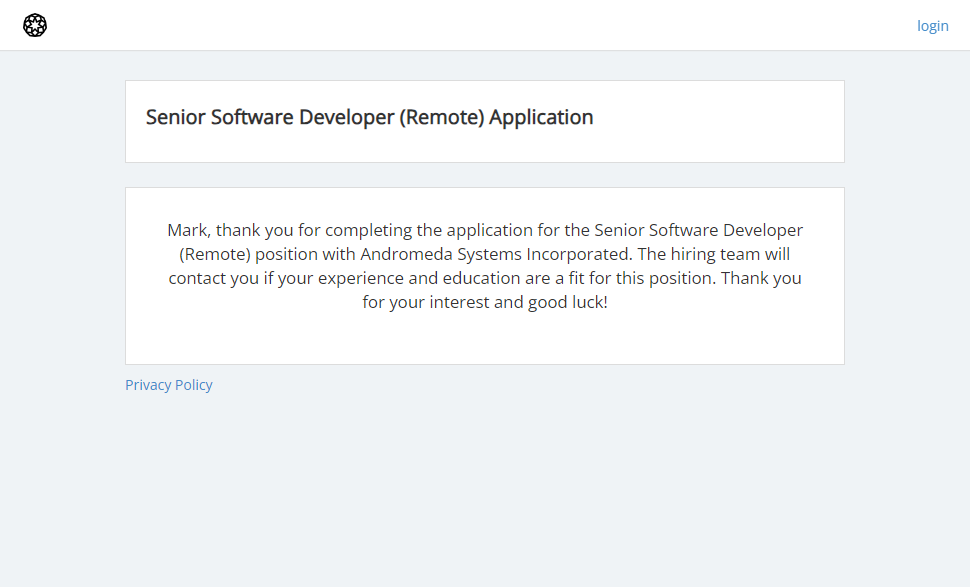Viewport: 970px width, 587px height.
Task: Open the login link
Action: tap(932, 26)
